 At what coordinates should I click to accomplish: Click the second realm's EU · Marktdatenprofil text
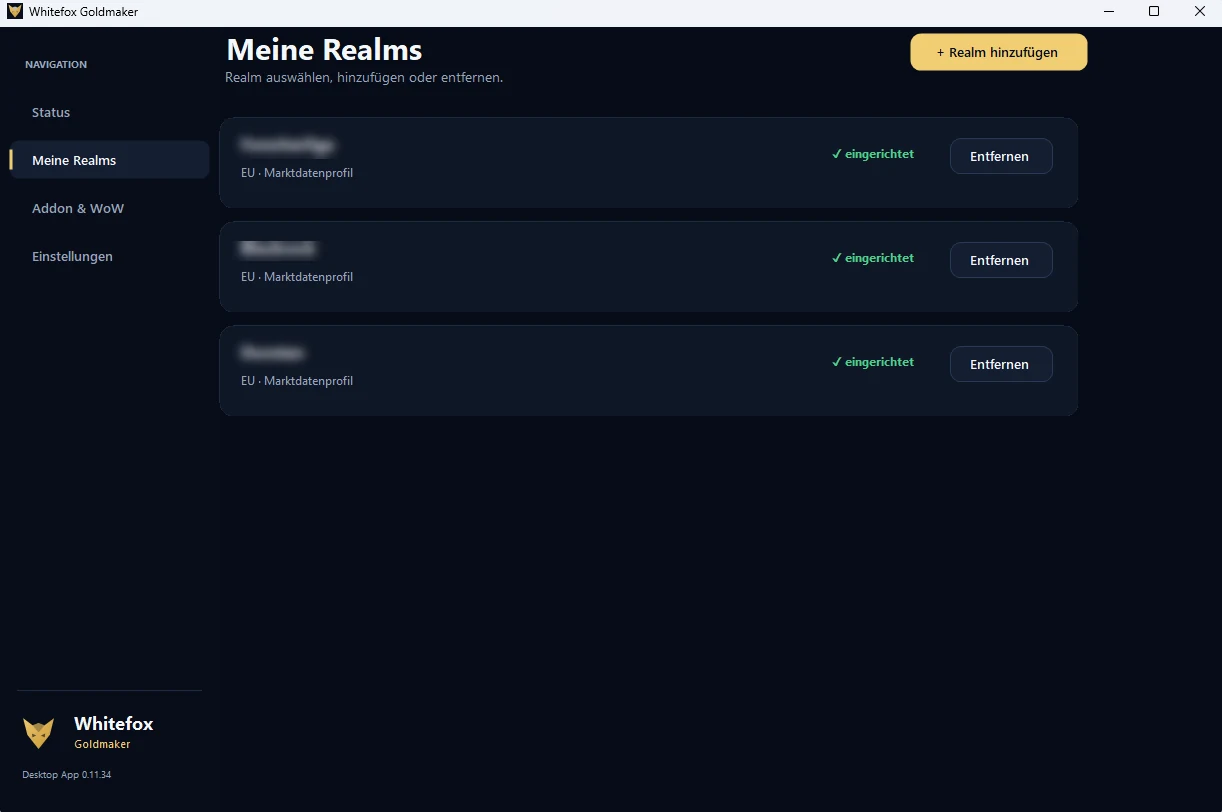click(x=297, y=277)
